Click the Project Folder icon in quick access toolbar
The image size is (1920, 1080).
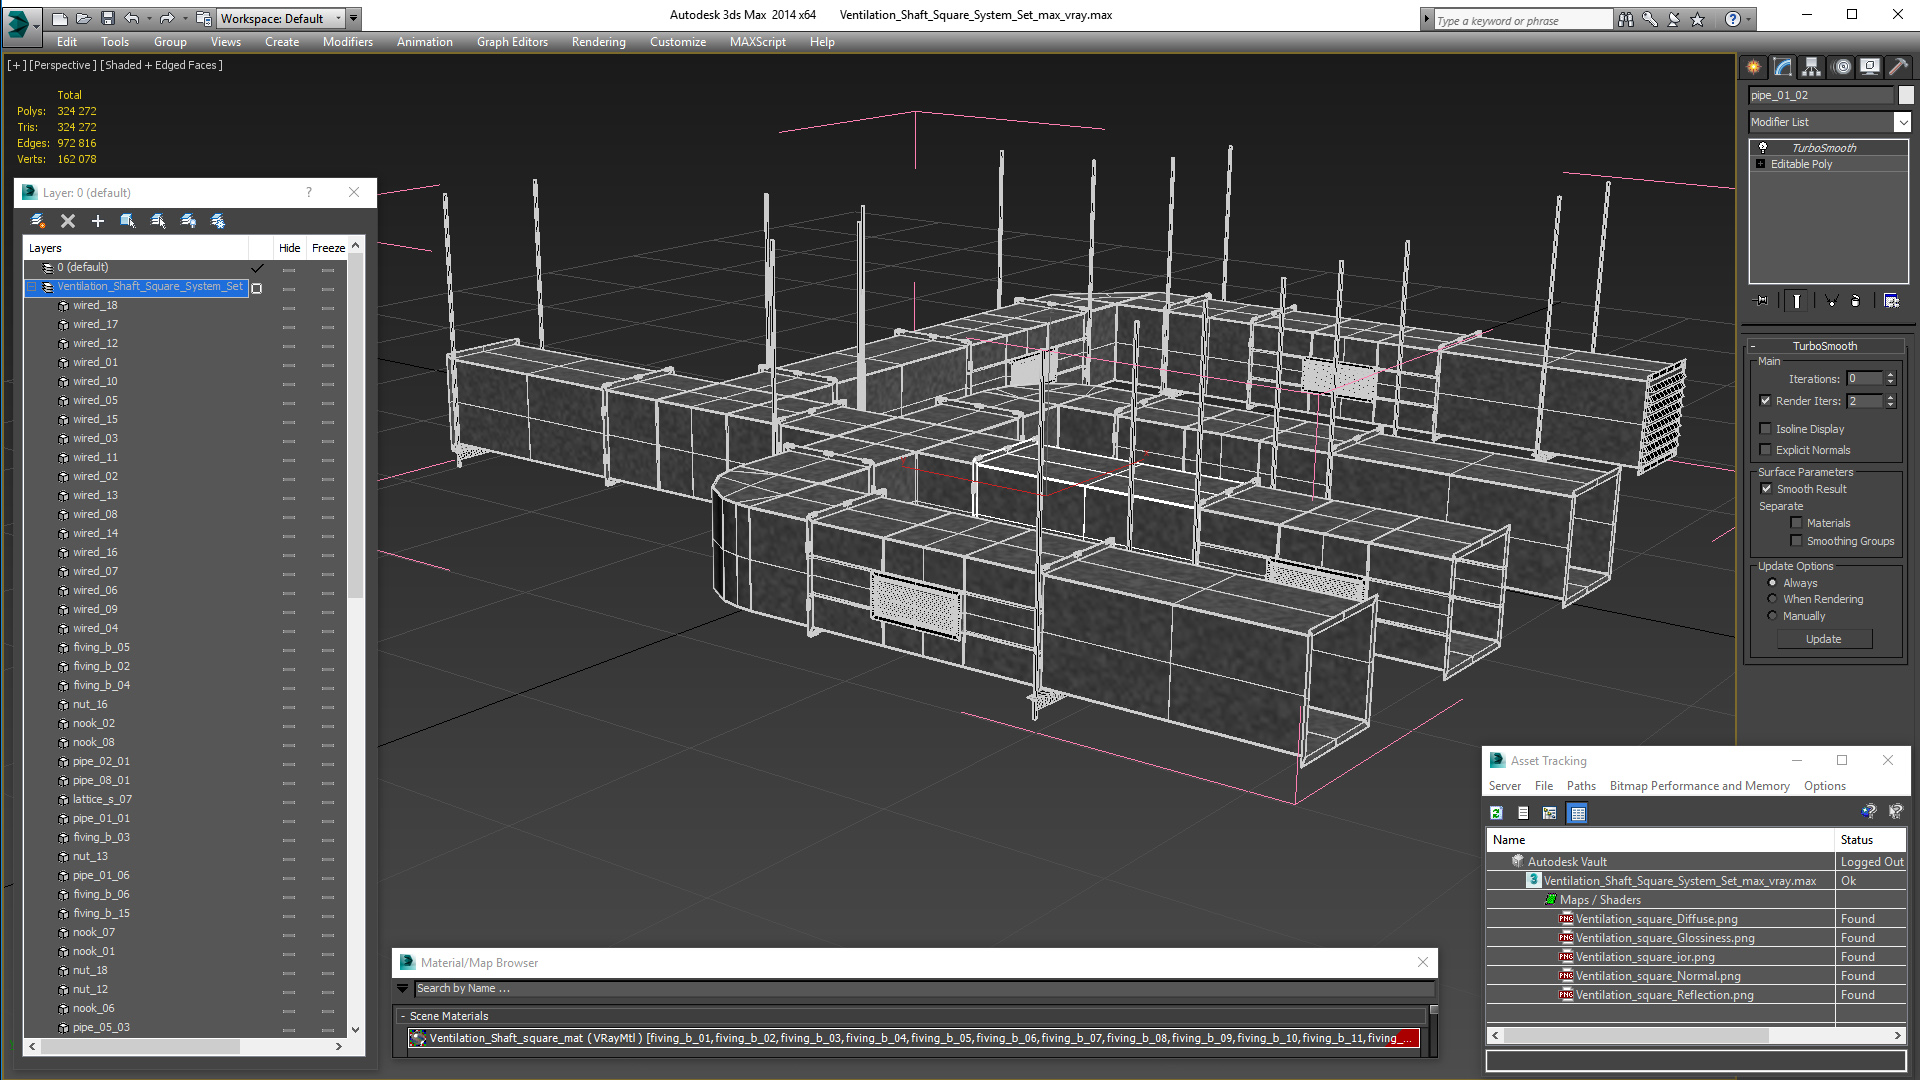[203, 18]
